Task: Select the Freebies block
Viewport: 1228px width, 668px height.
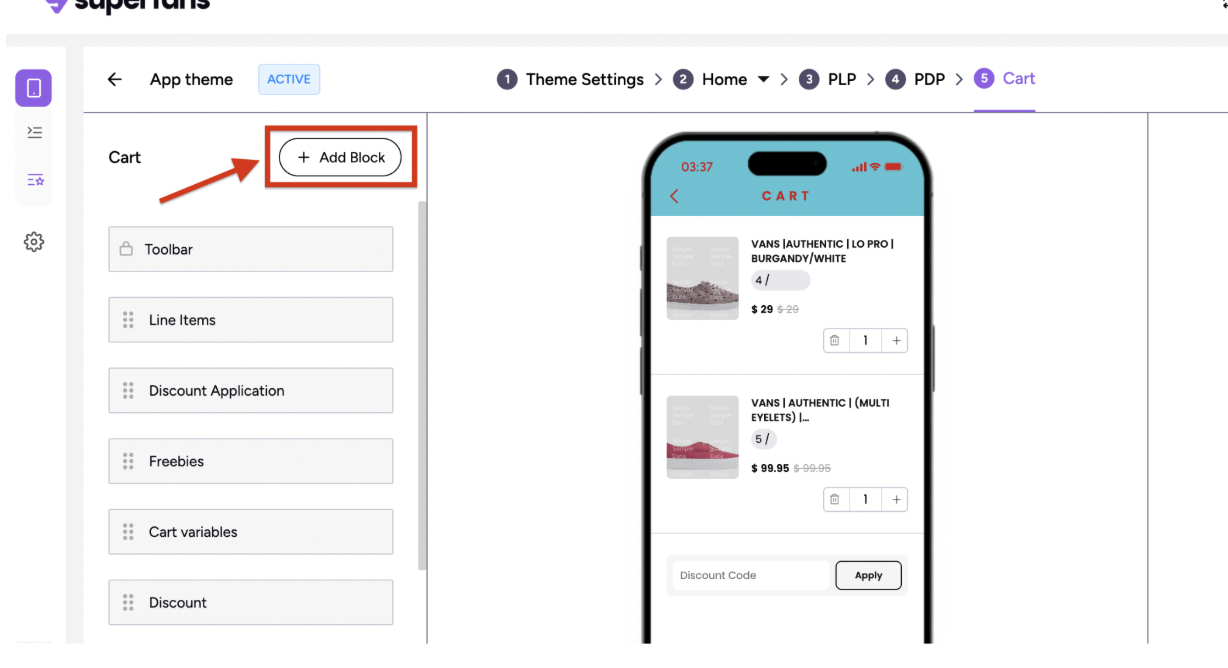Action: 251,461
